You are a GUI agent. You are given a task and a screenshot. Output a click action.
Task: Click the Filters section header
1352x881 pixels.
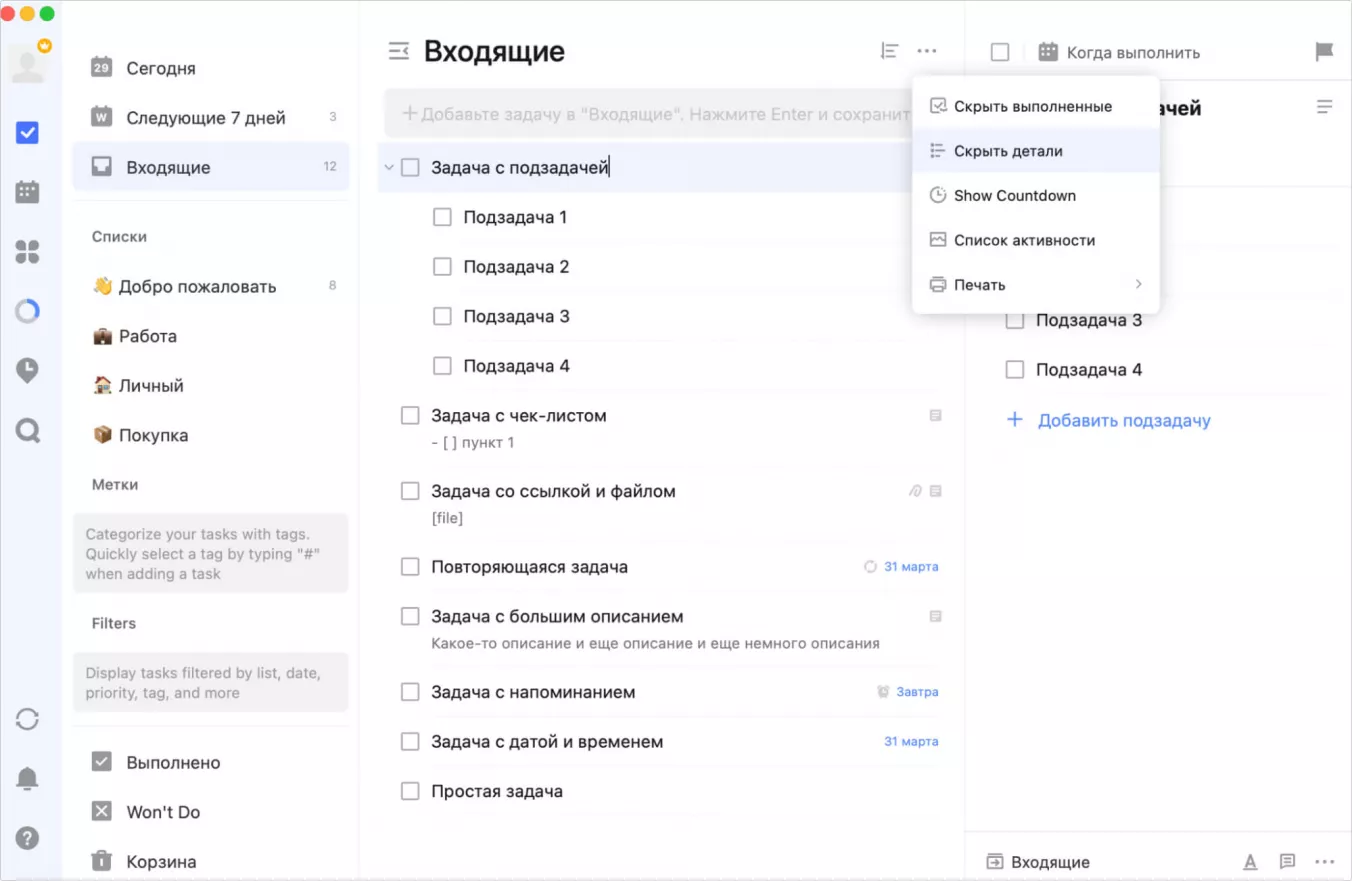click(114, 624)
